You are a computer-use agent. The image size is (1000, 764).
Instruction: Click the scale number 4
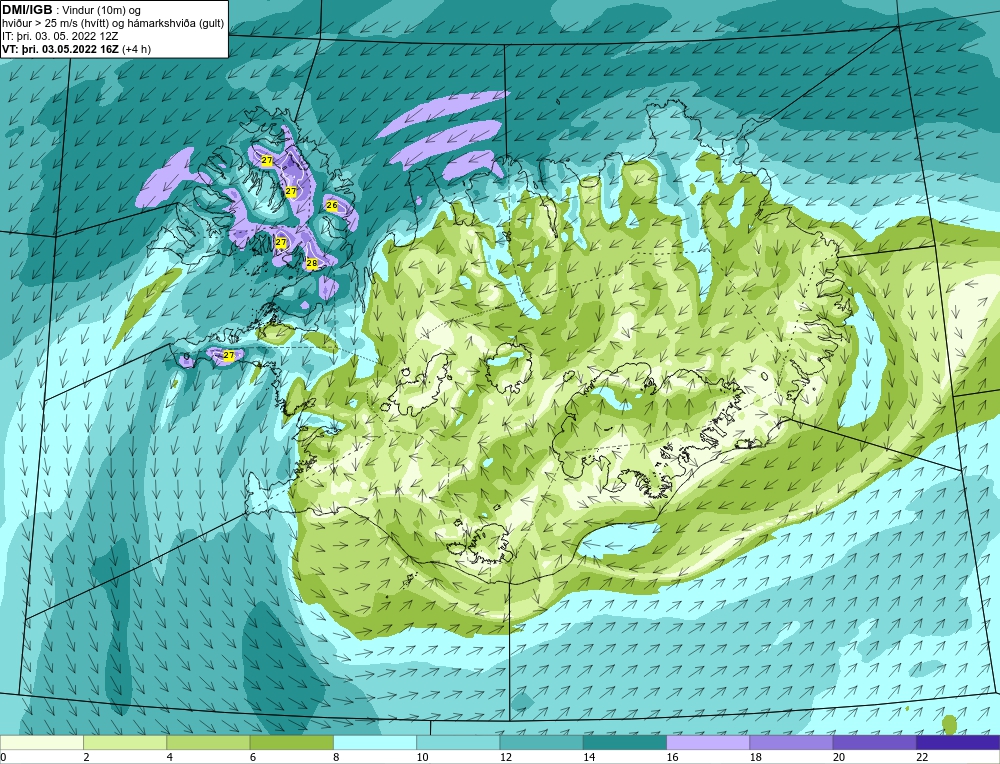[x=170, y=757]
